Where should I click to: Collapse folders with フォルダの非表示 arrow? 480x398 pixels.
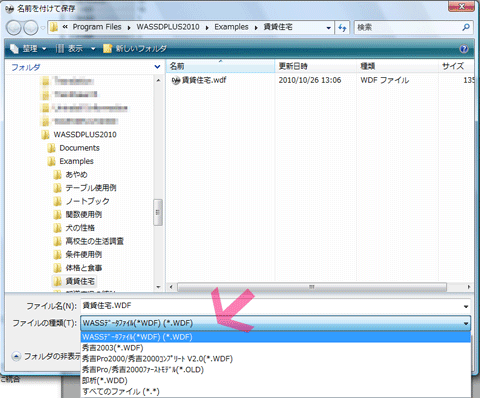16,356
